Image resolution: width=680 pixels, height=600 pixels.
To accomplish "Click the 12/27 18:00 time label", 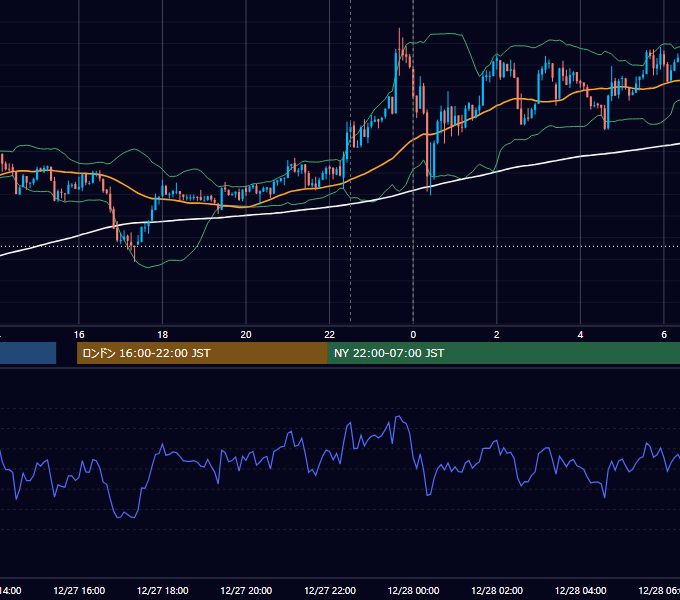I will 163,590.
